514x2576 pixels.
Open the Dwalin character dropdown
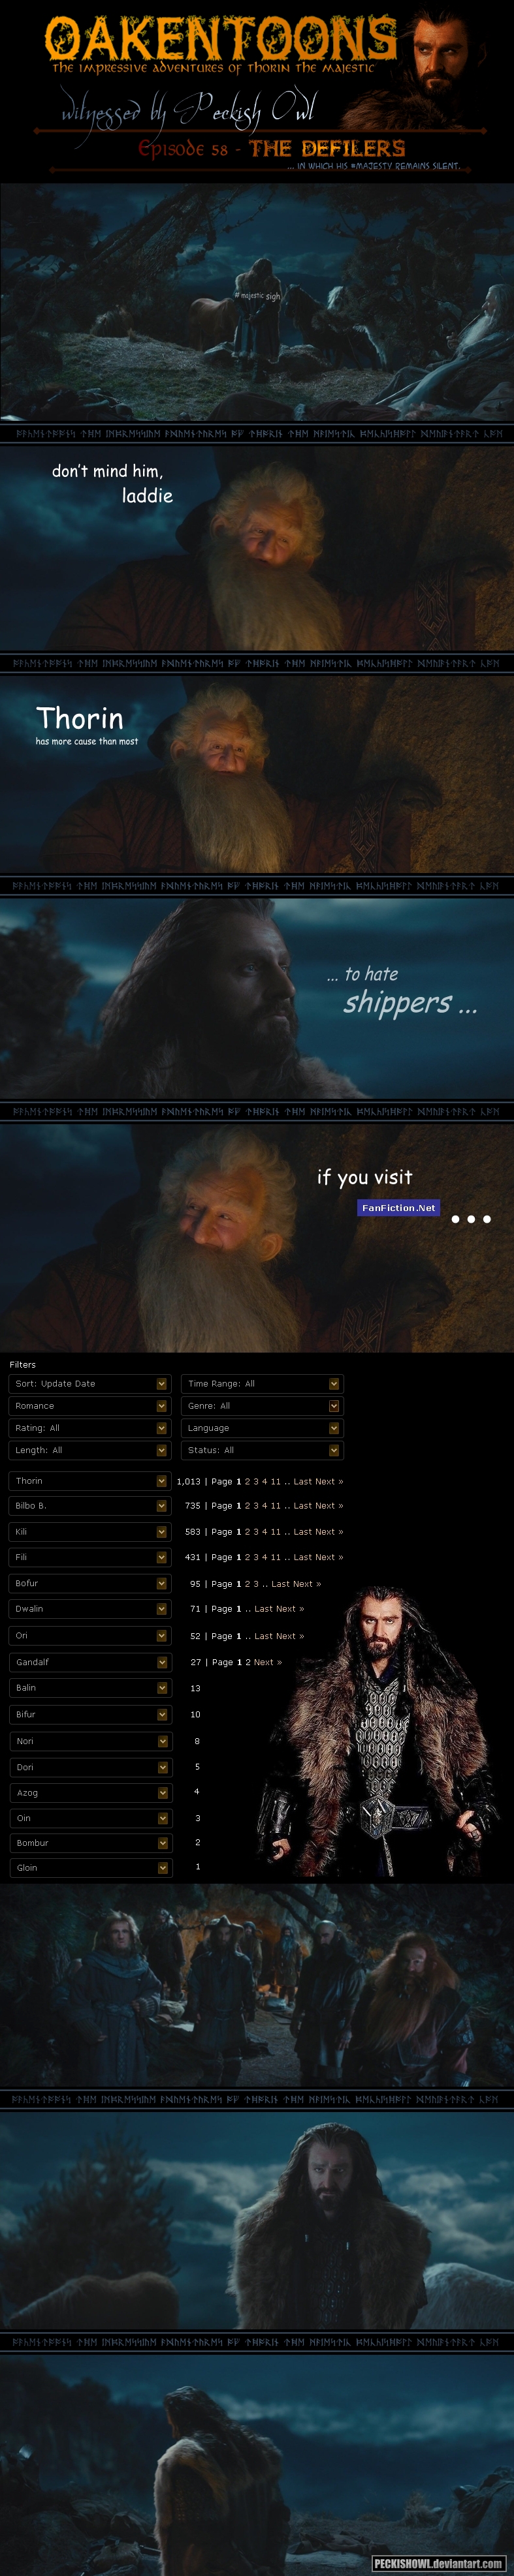coord(89,1609)
